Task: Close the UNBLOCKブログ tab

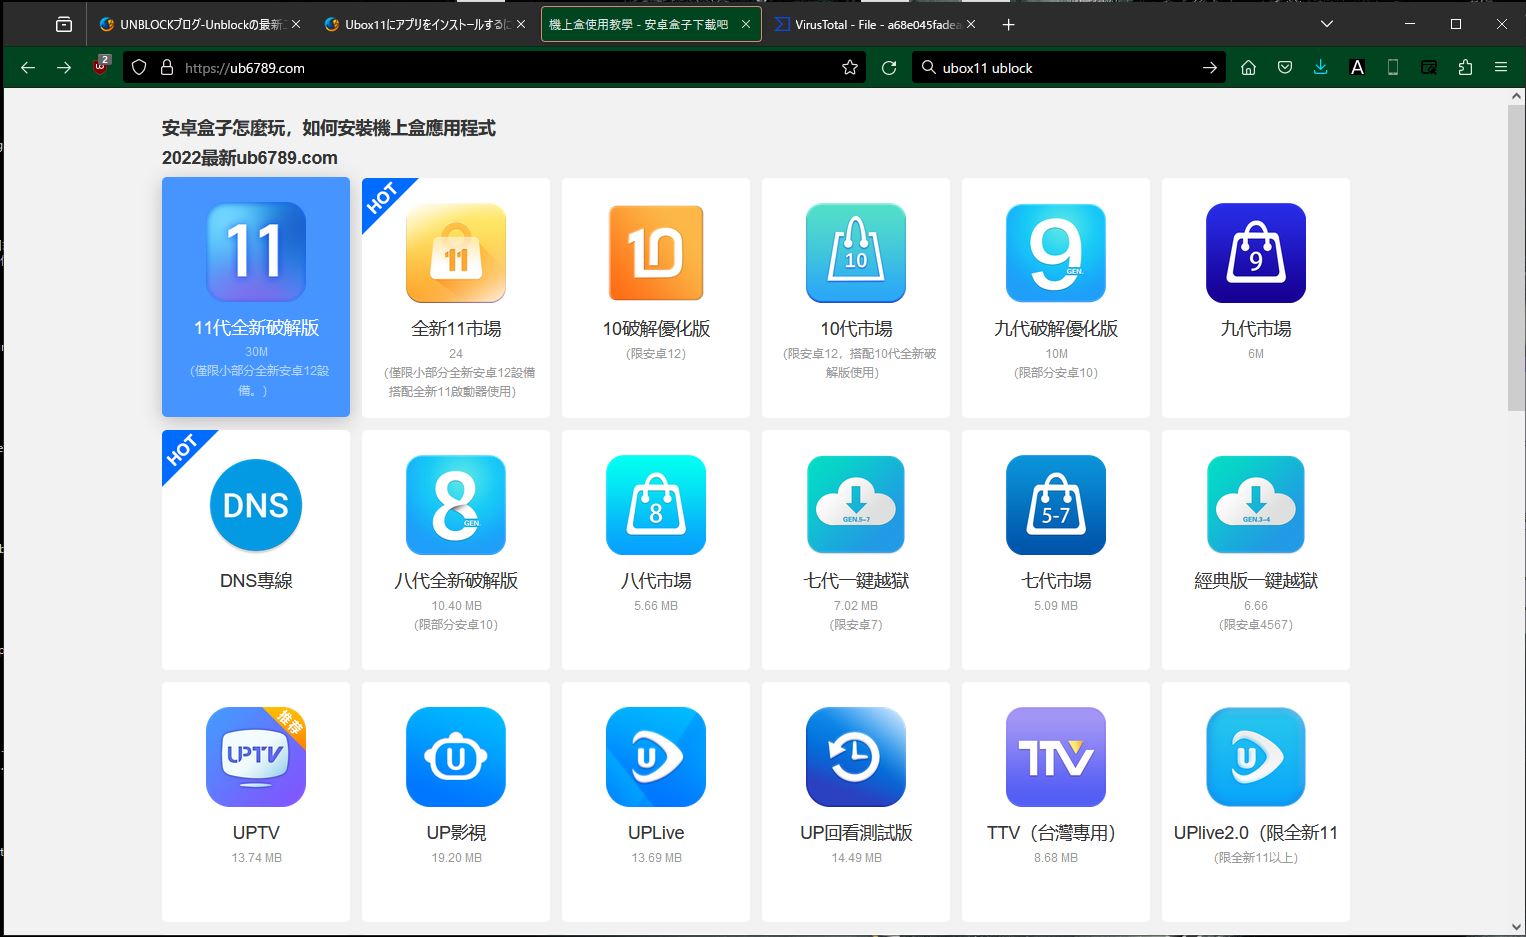Action: (x=296, y=24)
